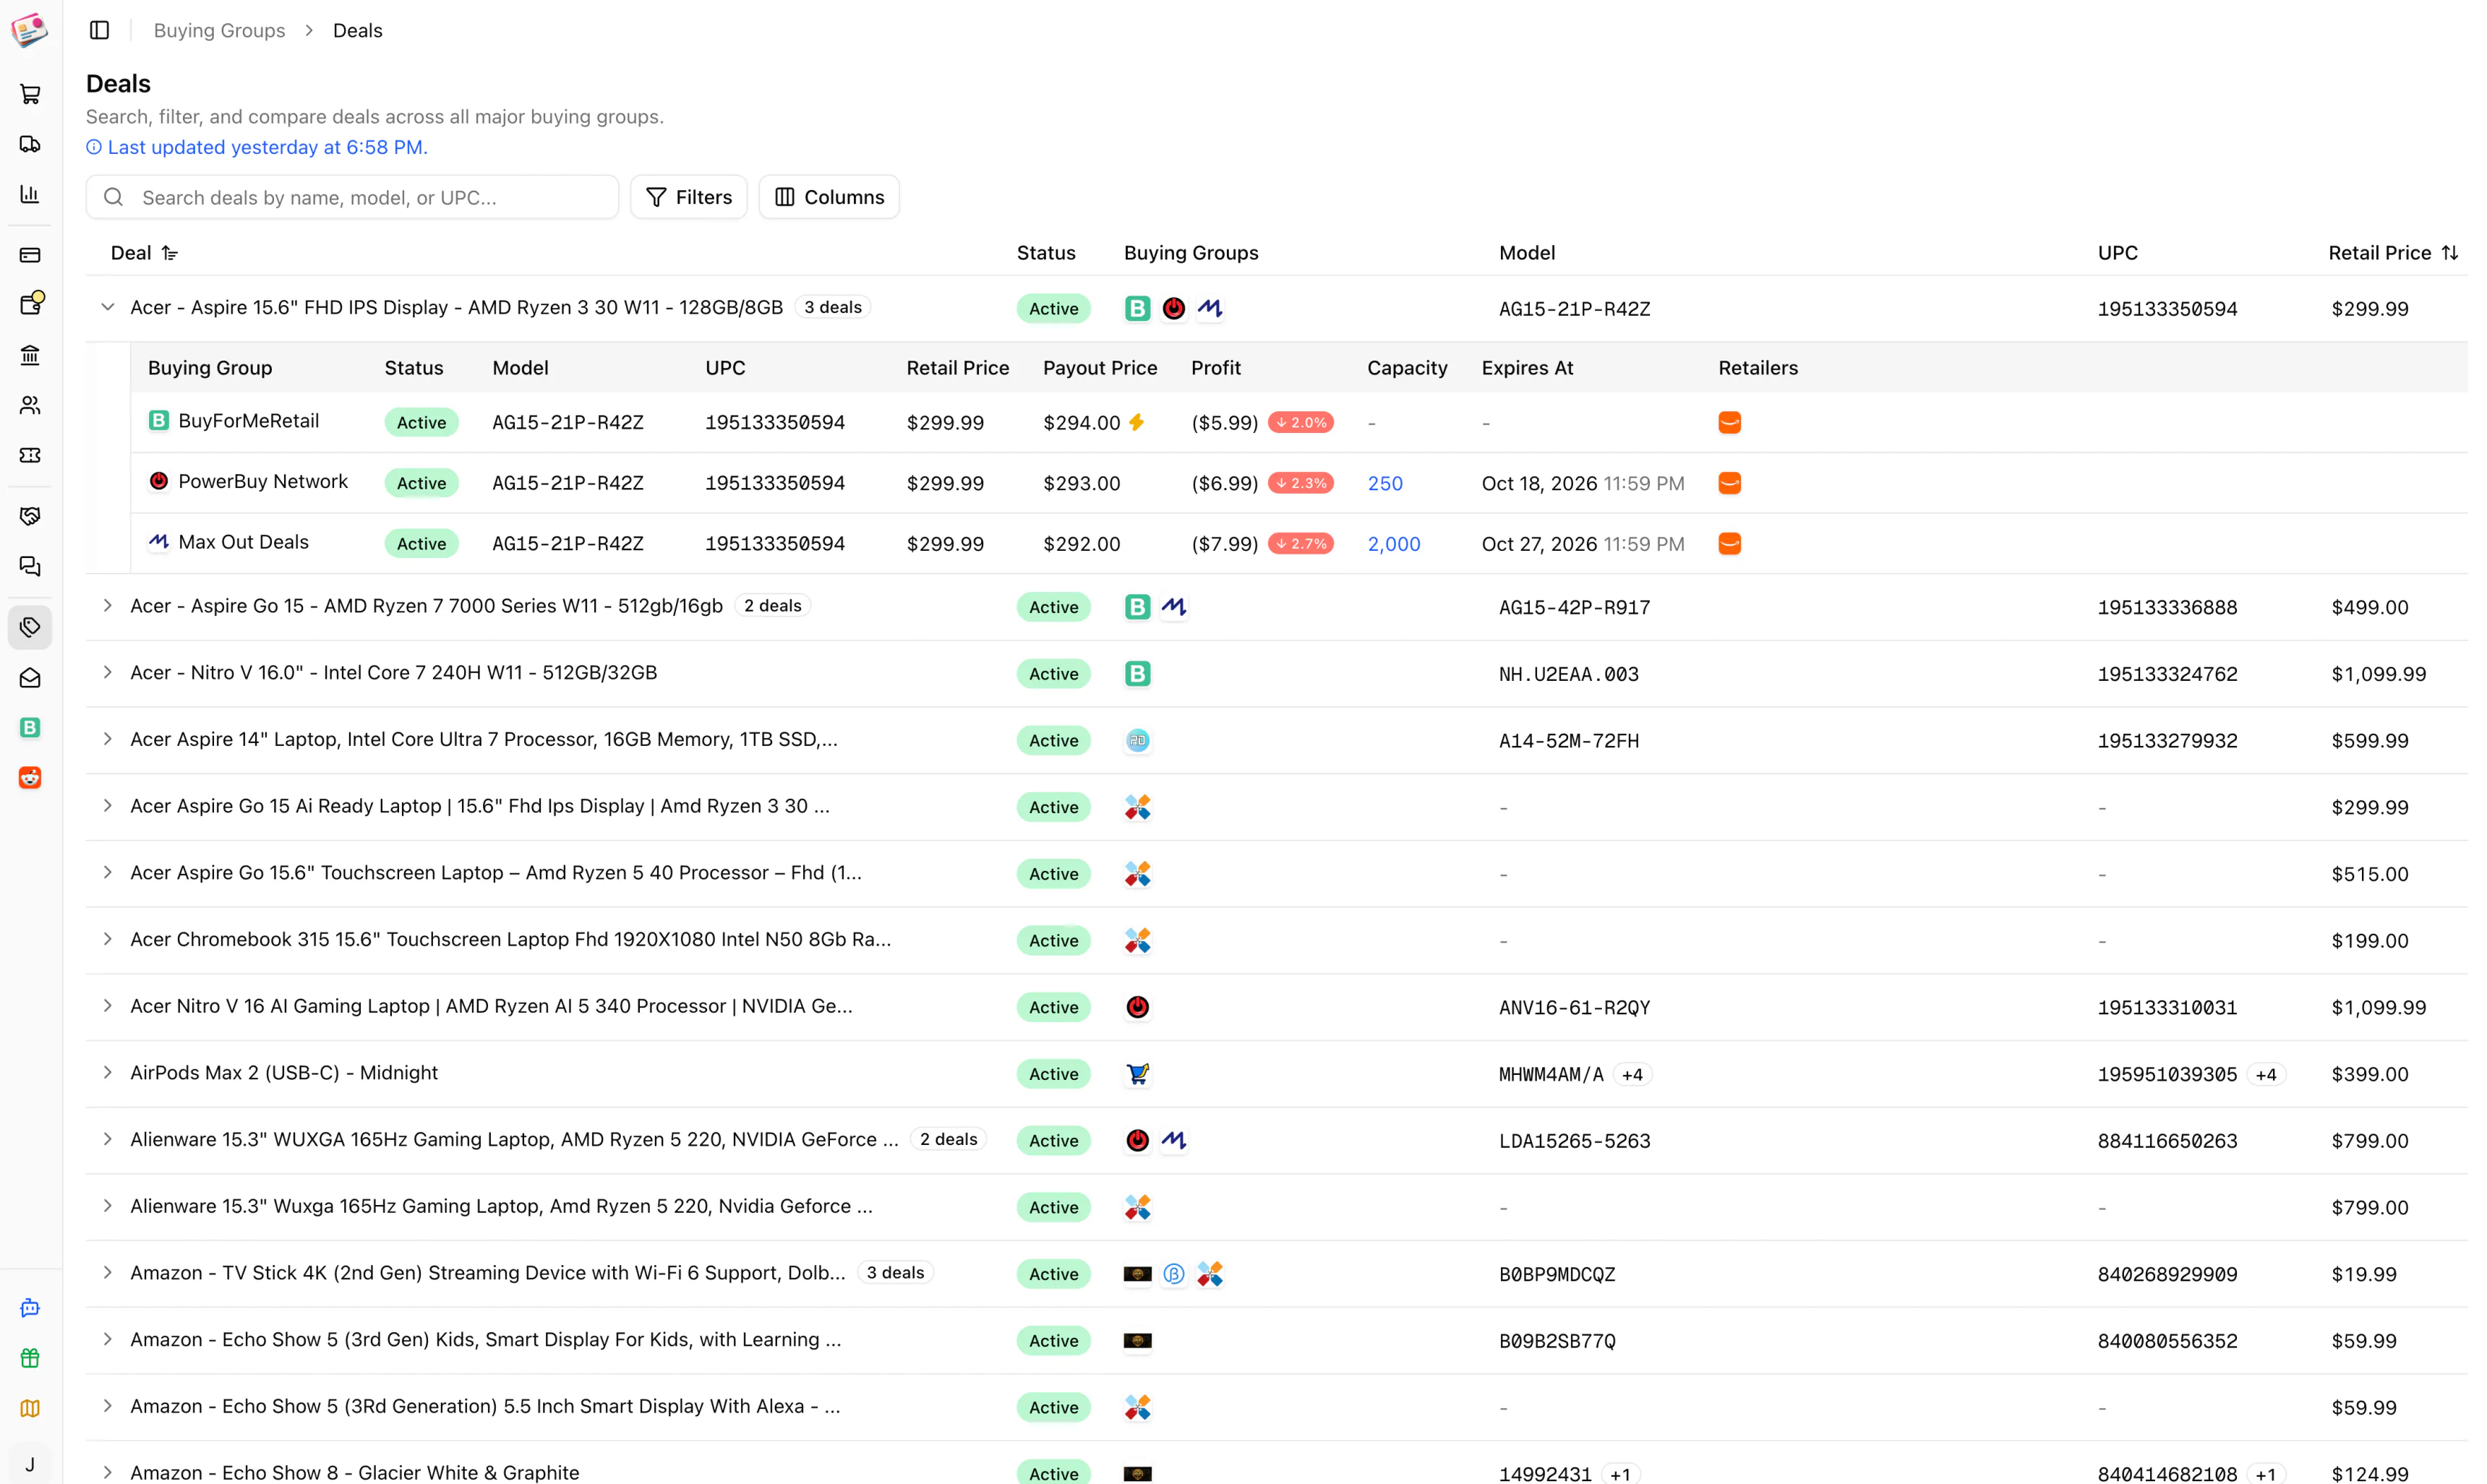
Task: Toggle the sidebar panel icon
Action: [x=99, y=30]
